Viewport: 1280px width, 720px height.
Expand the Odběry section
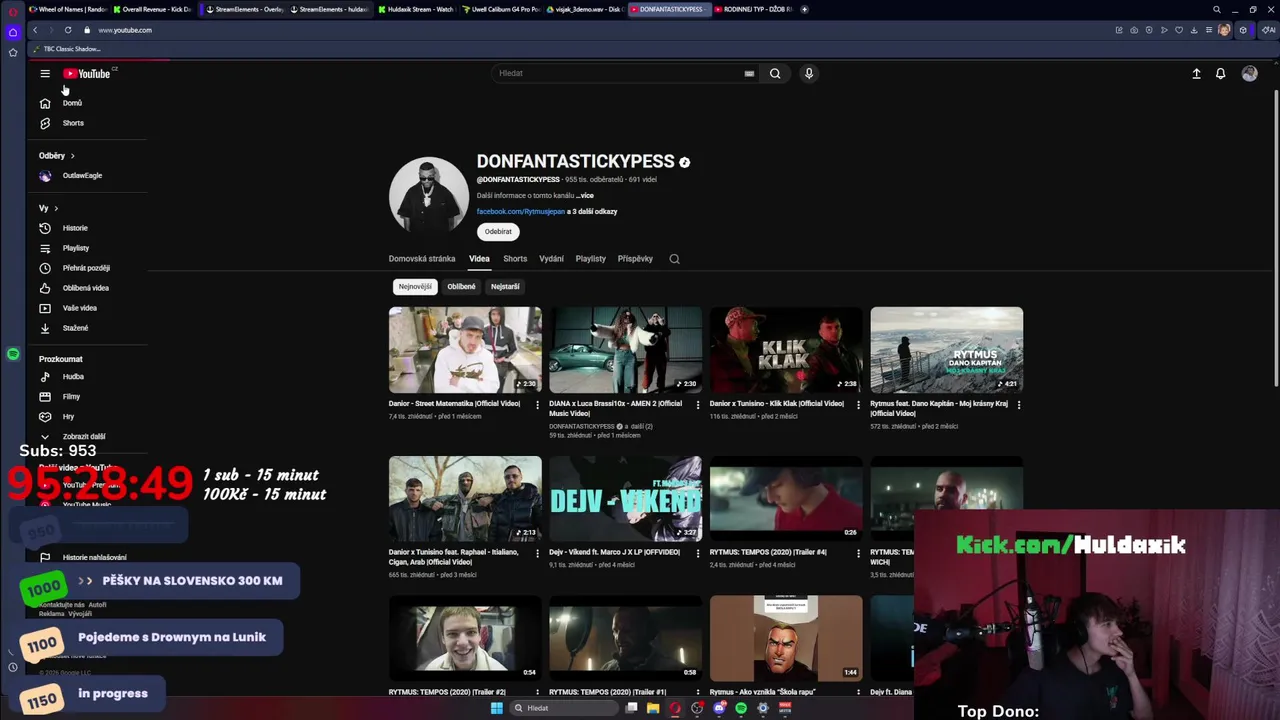[57, 156]
